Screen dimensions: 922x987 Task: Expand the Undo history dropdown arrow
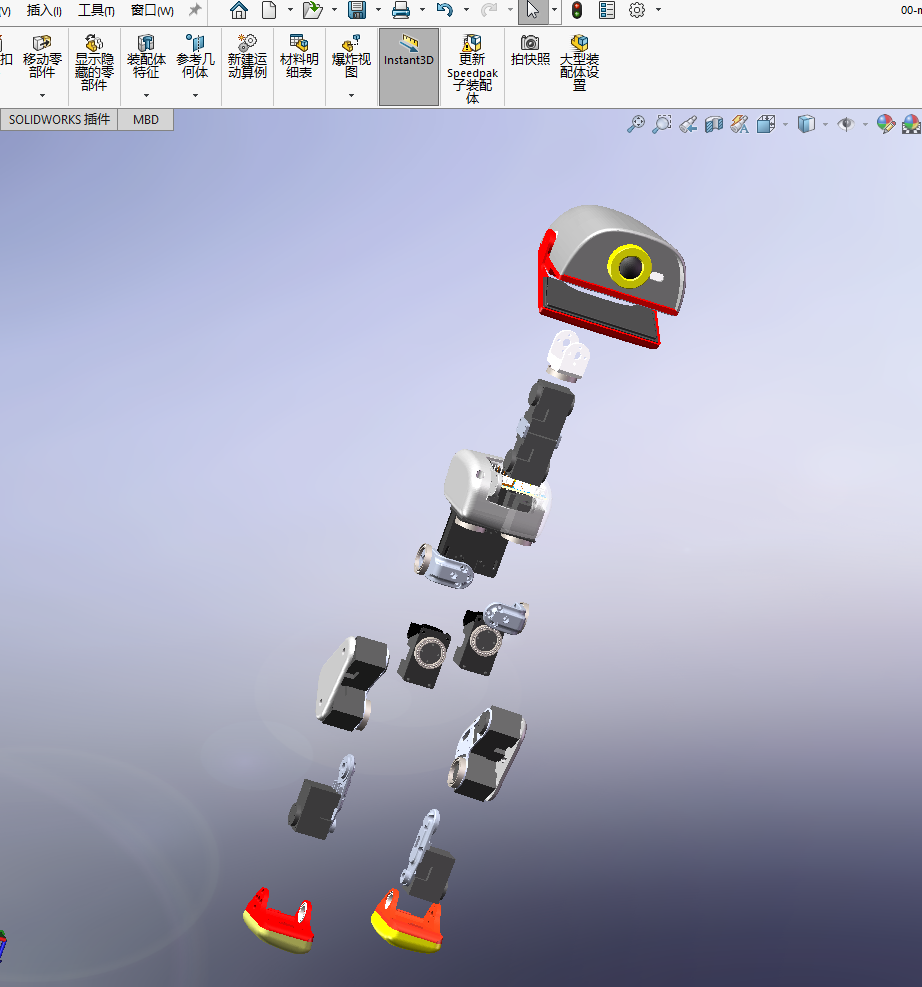pos(466,10)
